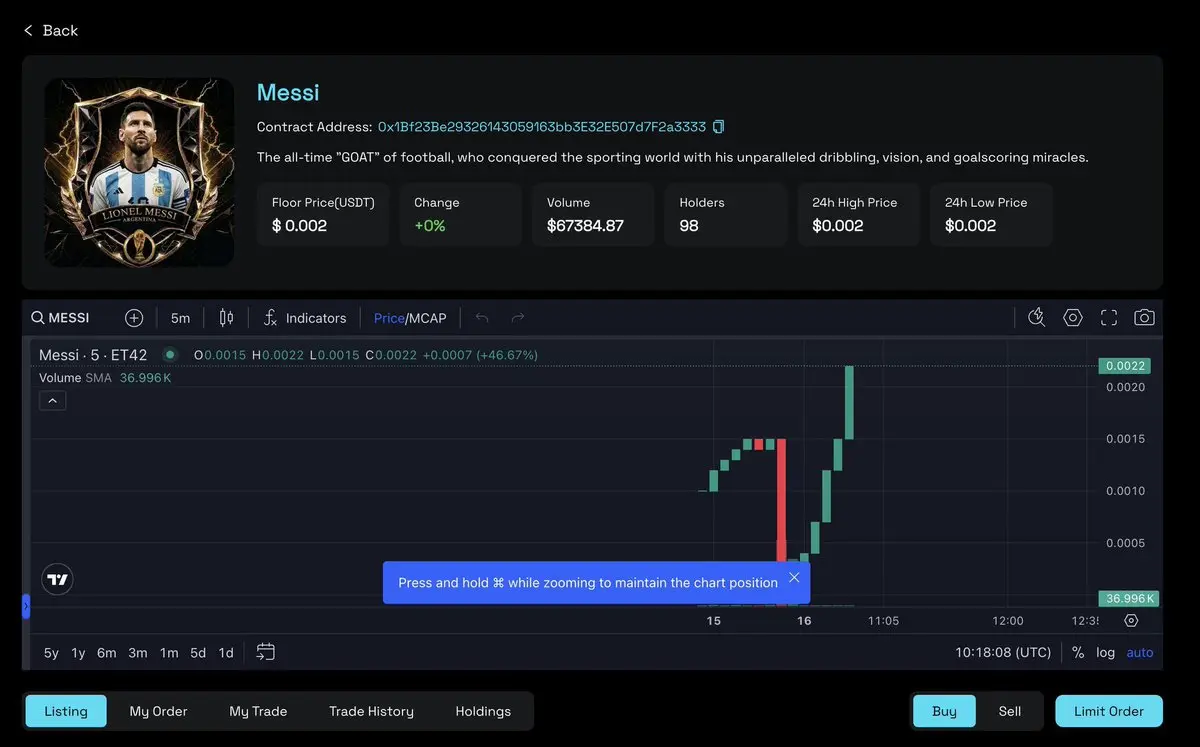The image size is (1200, 747).
Task: Copy the contract address via copy icon
Action: coord(718,127)
